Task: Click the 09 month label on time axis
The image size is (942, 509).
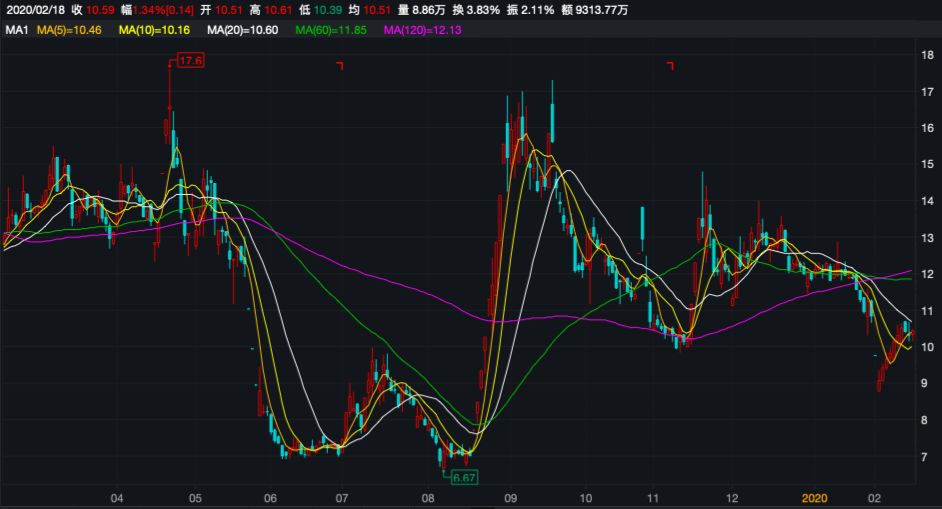Action: coord(511,498)
